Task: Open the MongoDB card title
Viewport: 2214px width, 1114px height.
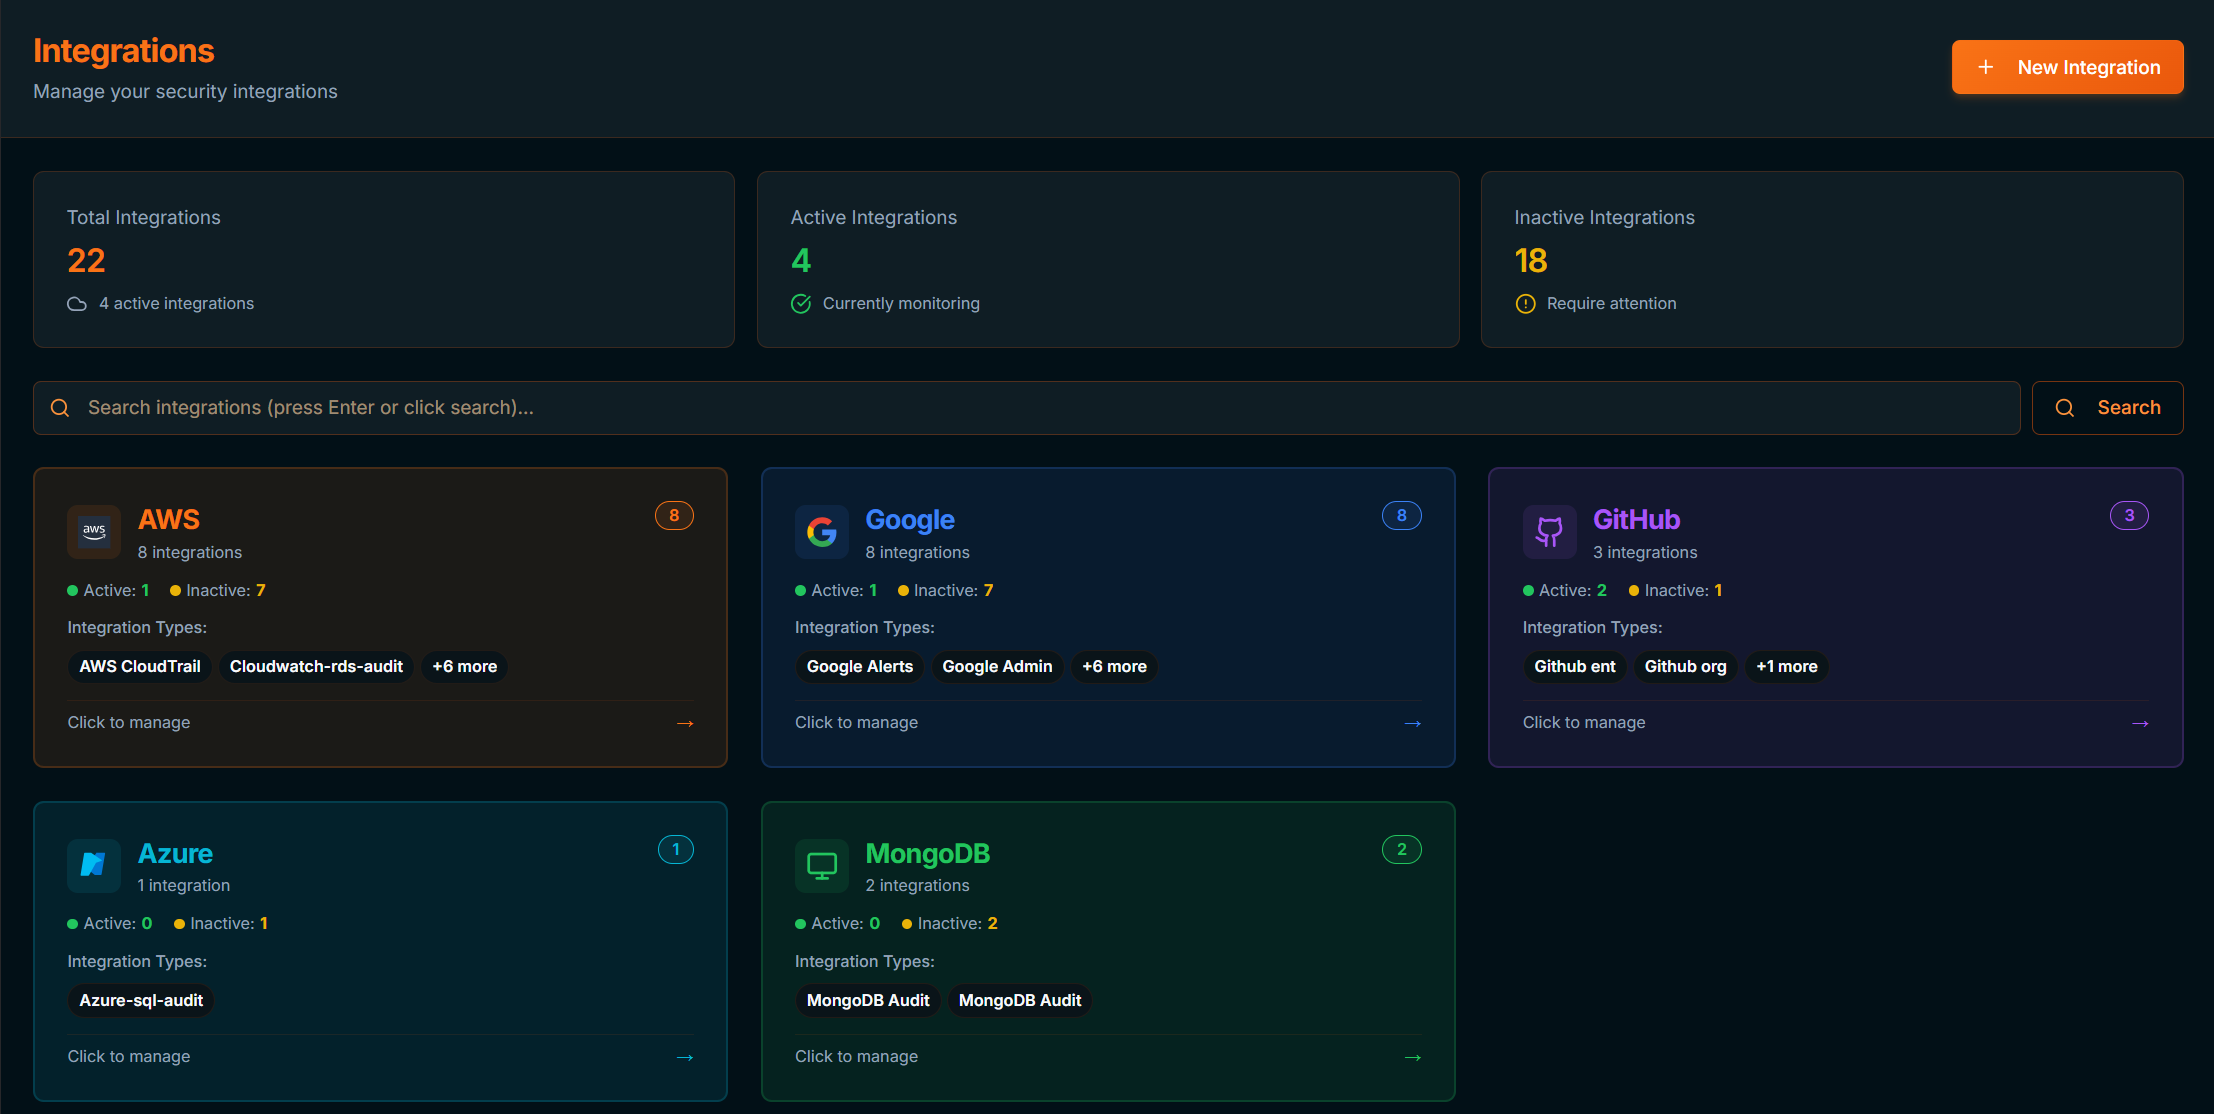Action: pos(928,854)
